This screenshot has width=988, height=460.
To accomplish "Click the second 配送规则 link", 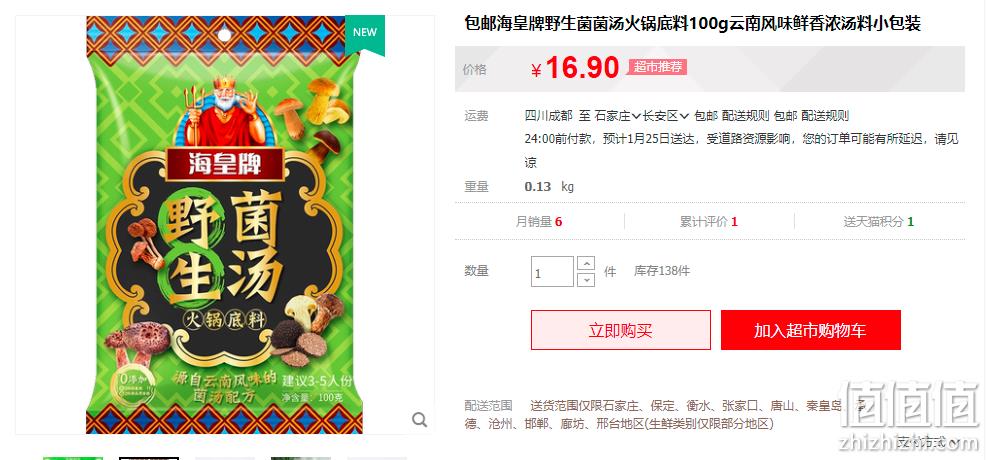I will click(825, 116).
